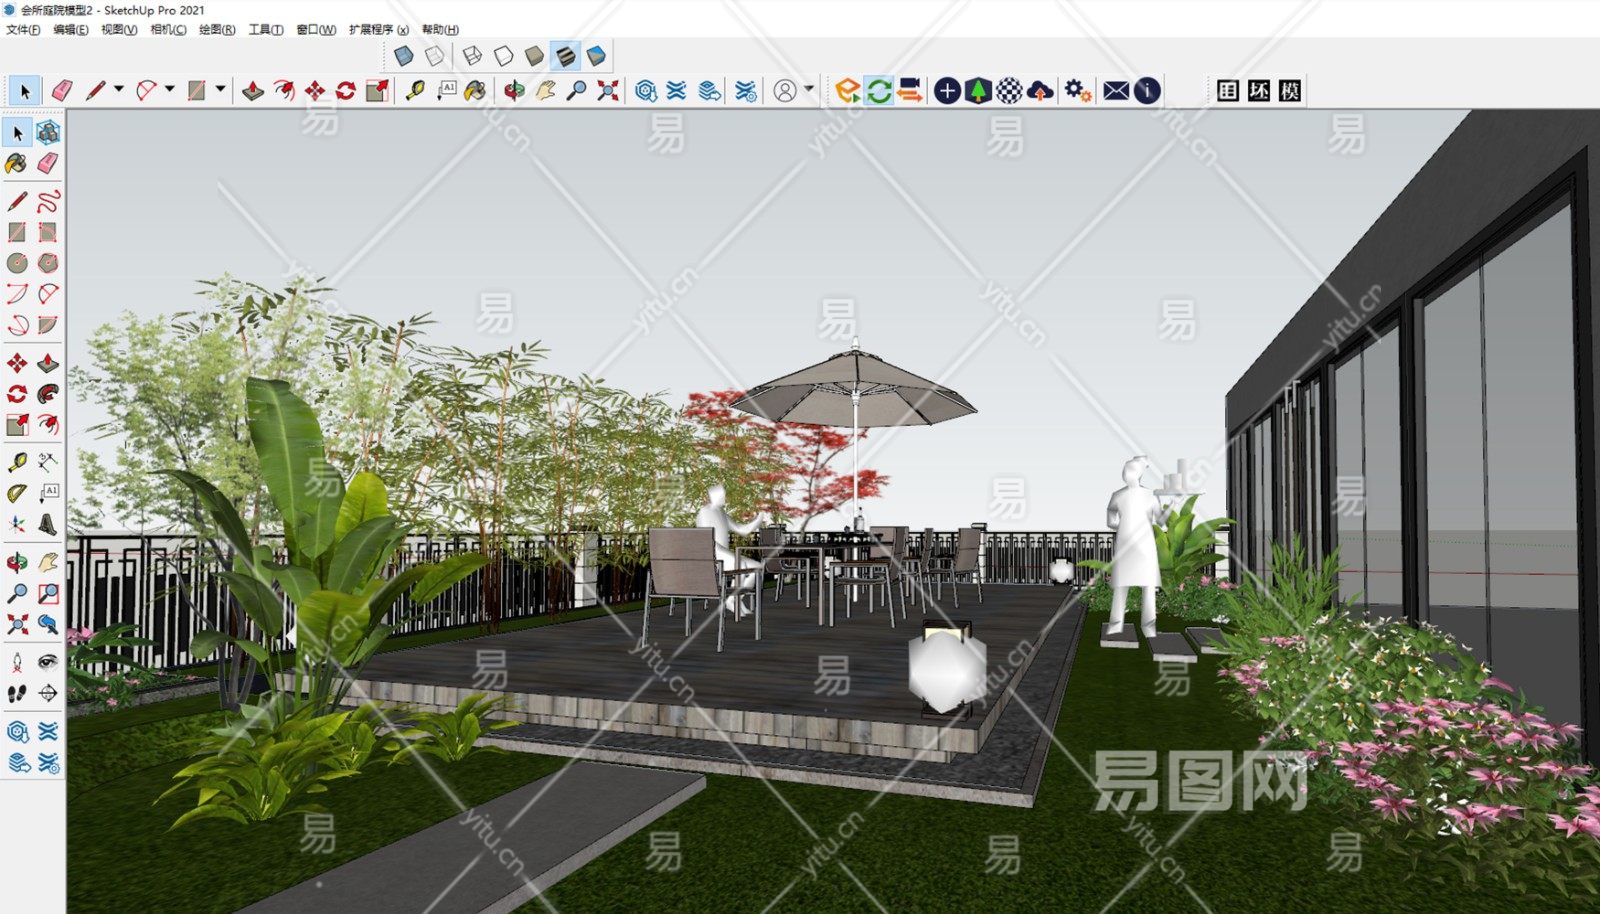This screenshot has width=1600, height=914.
Task: Click Zoom Extents in the top toolbar
Action: point(607,91)
